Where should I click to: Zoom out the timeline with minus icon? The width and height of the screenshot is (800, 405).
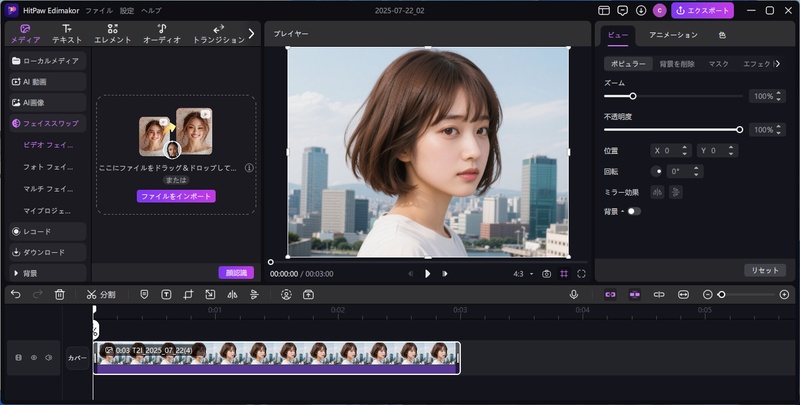(708, 294)
